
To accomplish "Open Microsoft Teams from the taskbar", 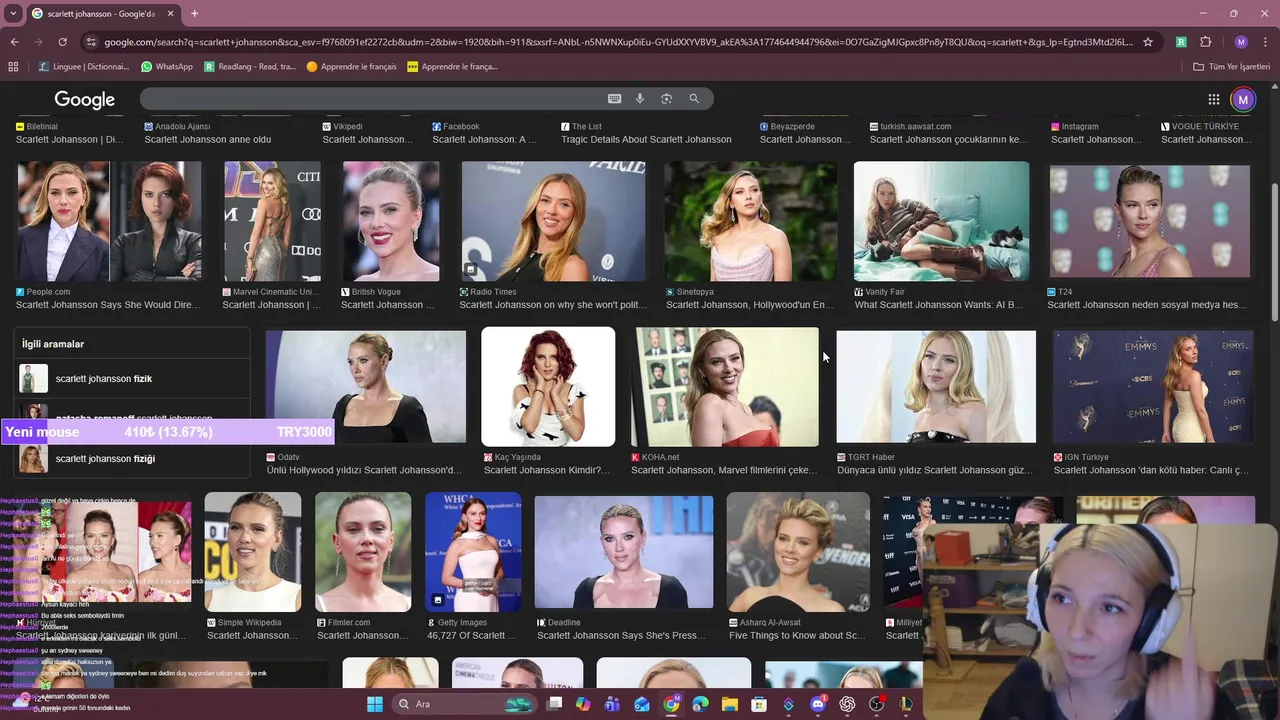I will click(x=612, y=704).
